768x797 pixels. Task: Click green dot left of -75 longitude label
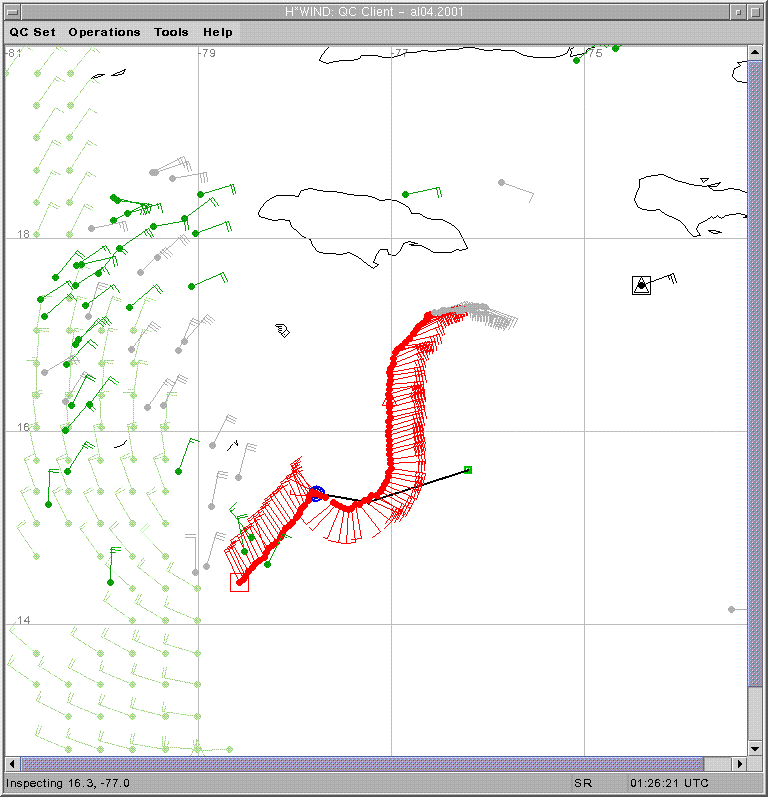point(576,61)
